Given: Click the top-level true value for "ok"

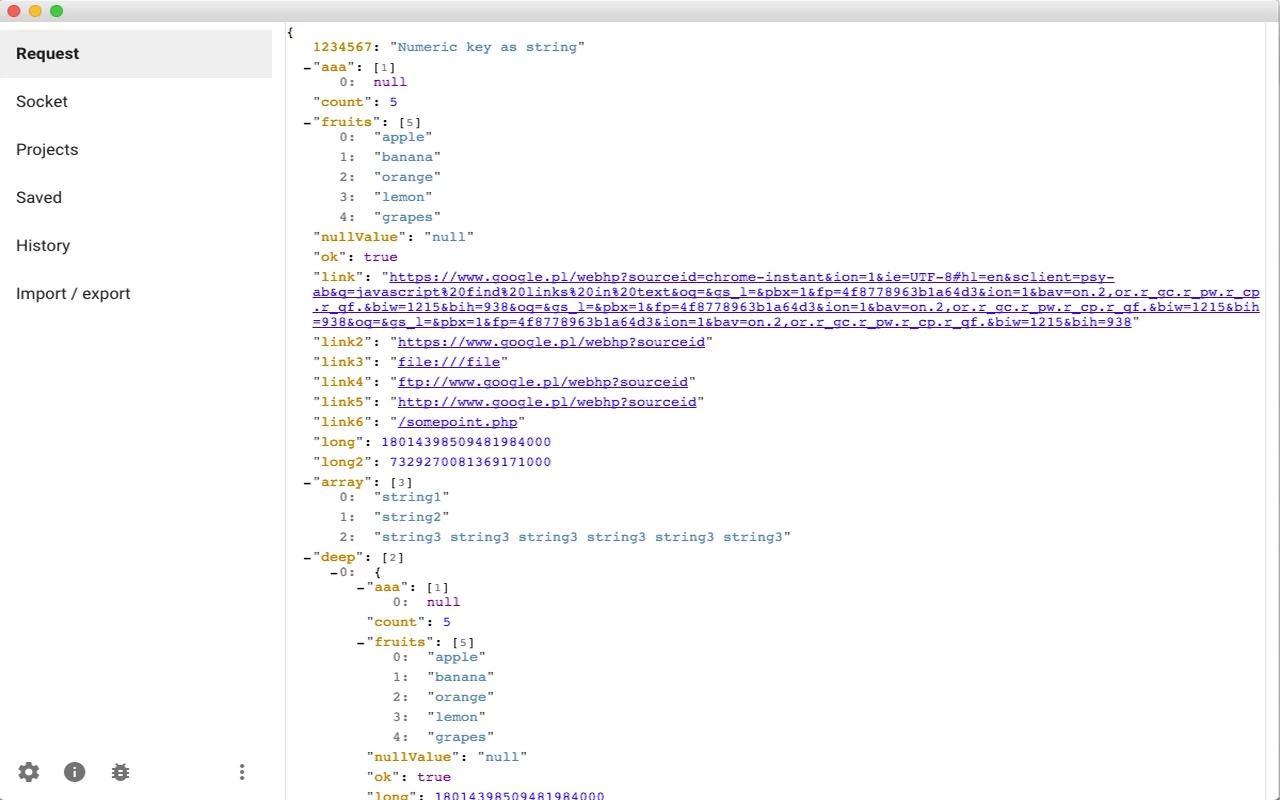Looking at the screenshot, I should [x=381, y=257].
